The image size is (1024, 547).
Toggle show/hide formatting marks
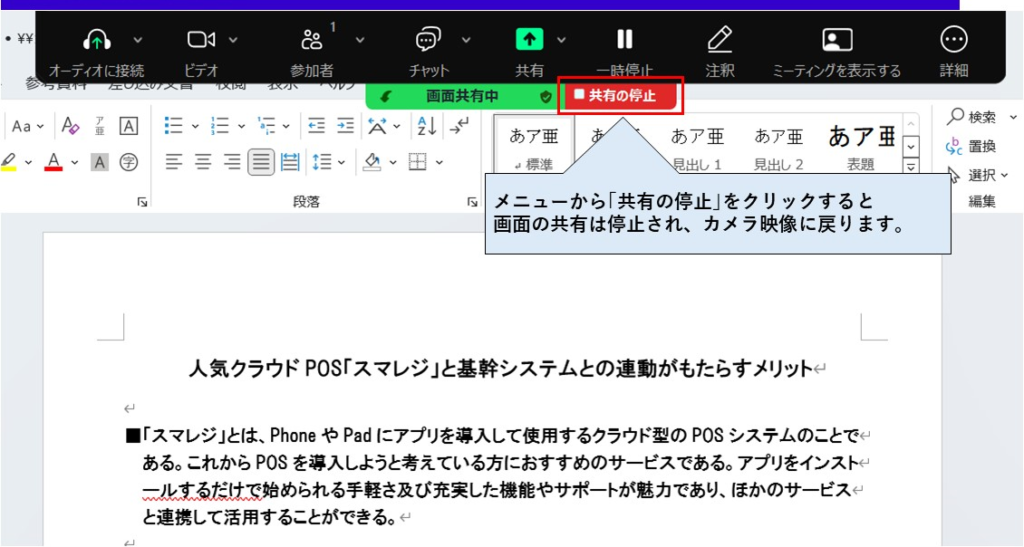459,125
